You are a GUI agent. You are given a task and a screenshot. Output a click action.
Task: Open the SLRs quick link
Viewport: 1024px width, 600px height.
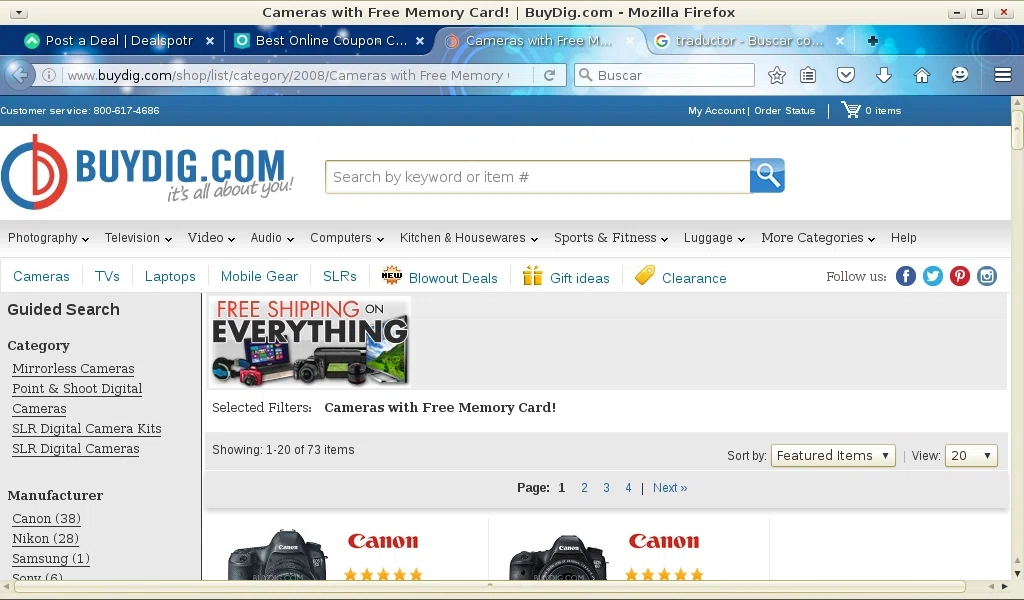[x=340, y=277]
